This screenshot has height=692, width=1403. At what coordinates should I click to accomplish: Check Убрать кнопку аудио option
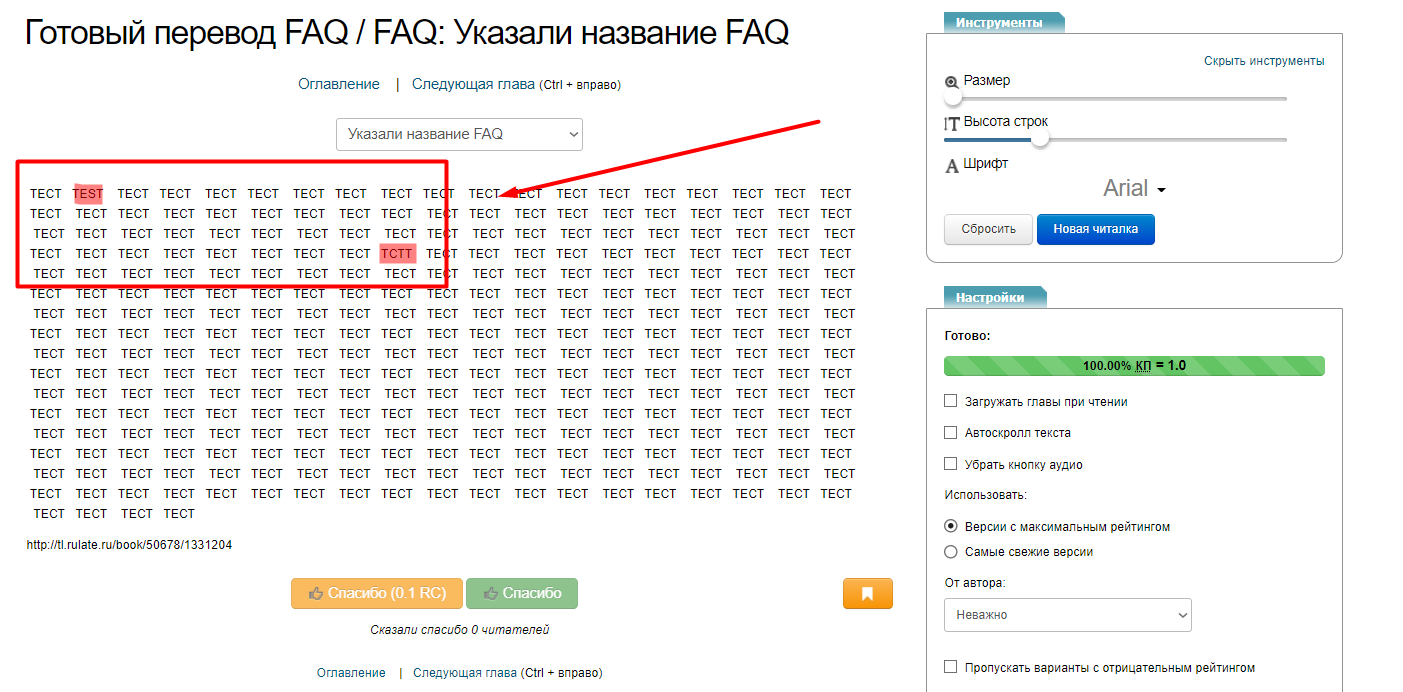pyautogui.click(x=951, y=464)
